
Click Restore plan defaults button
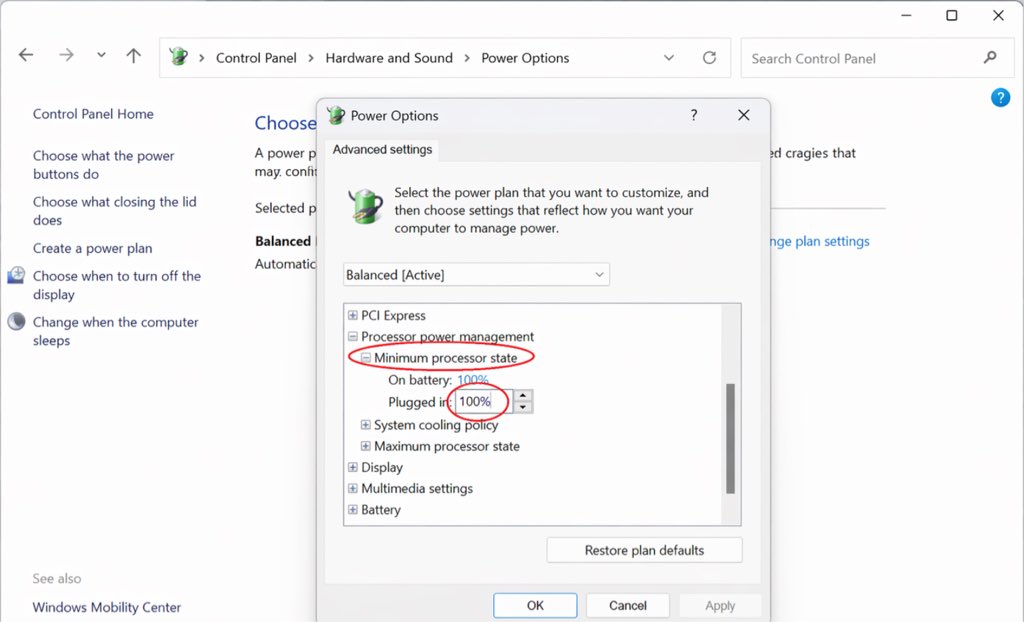[644, 550]
